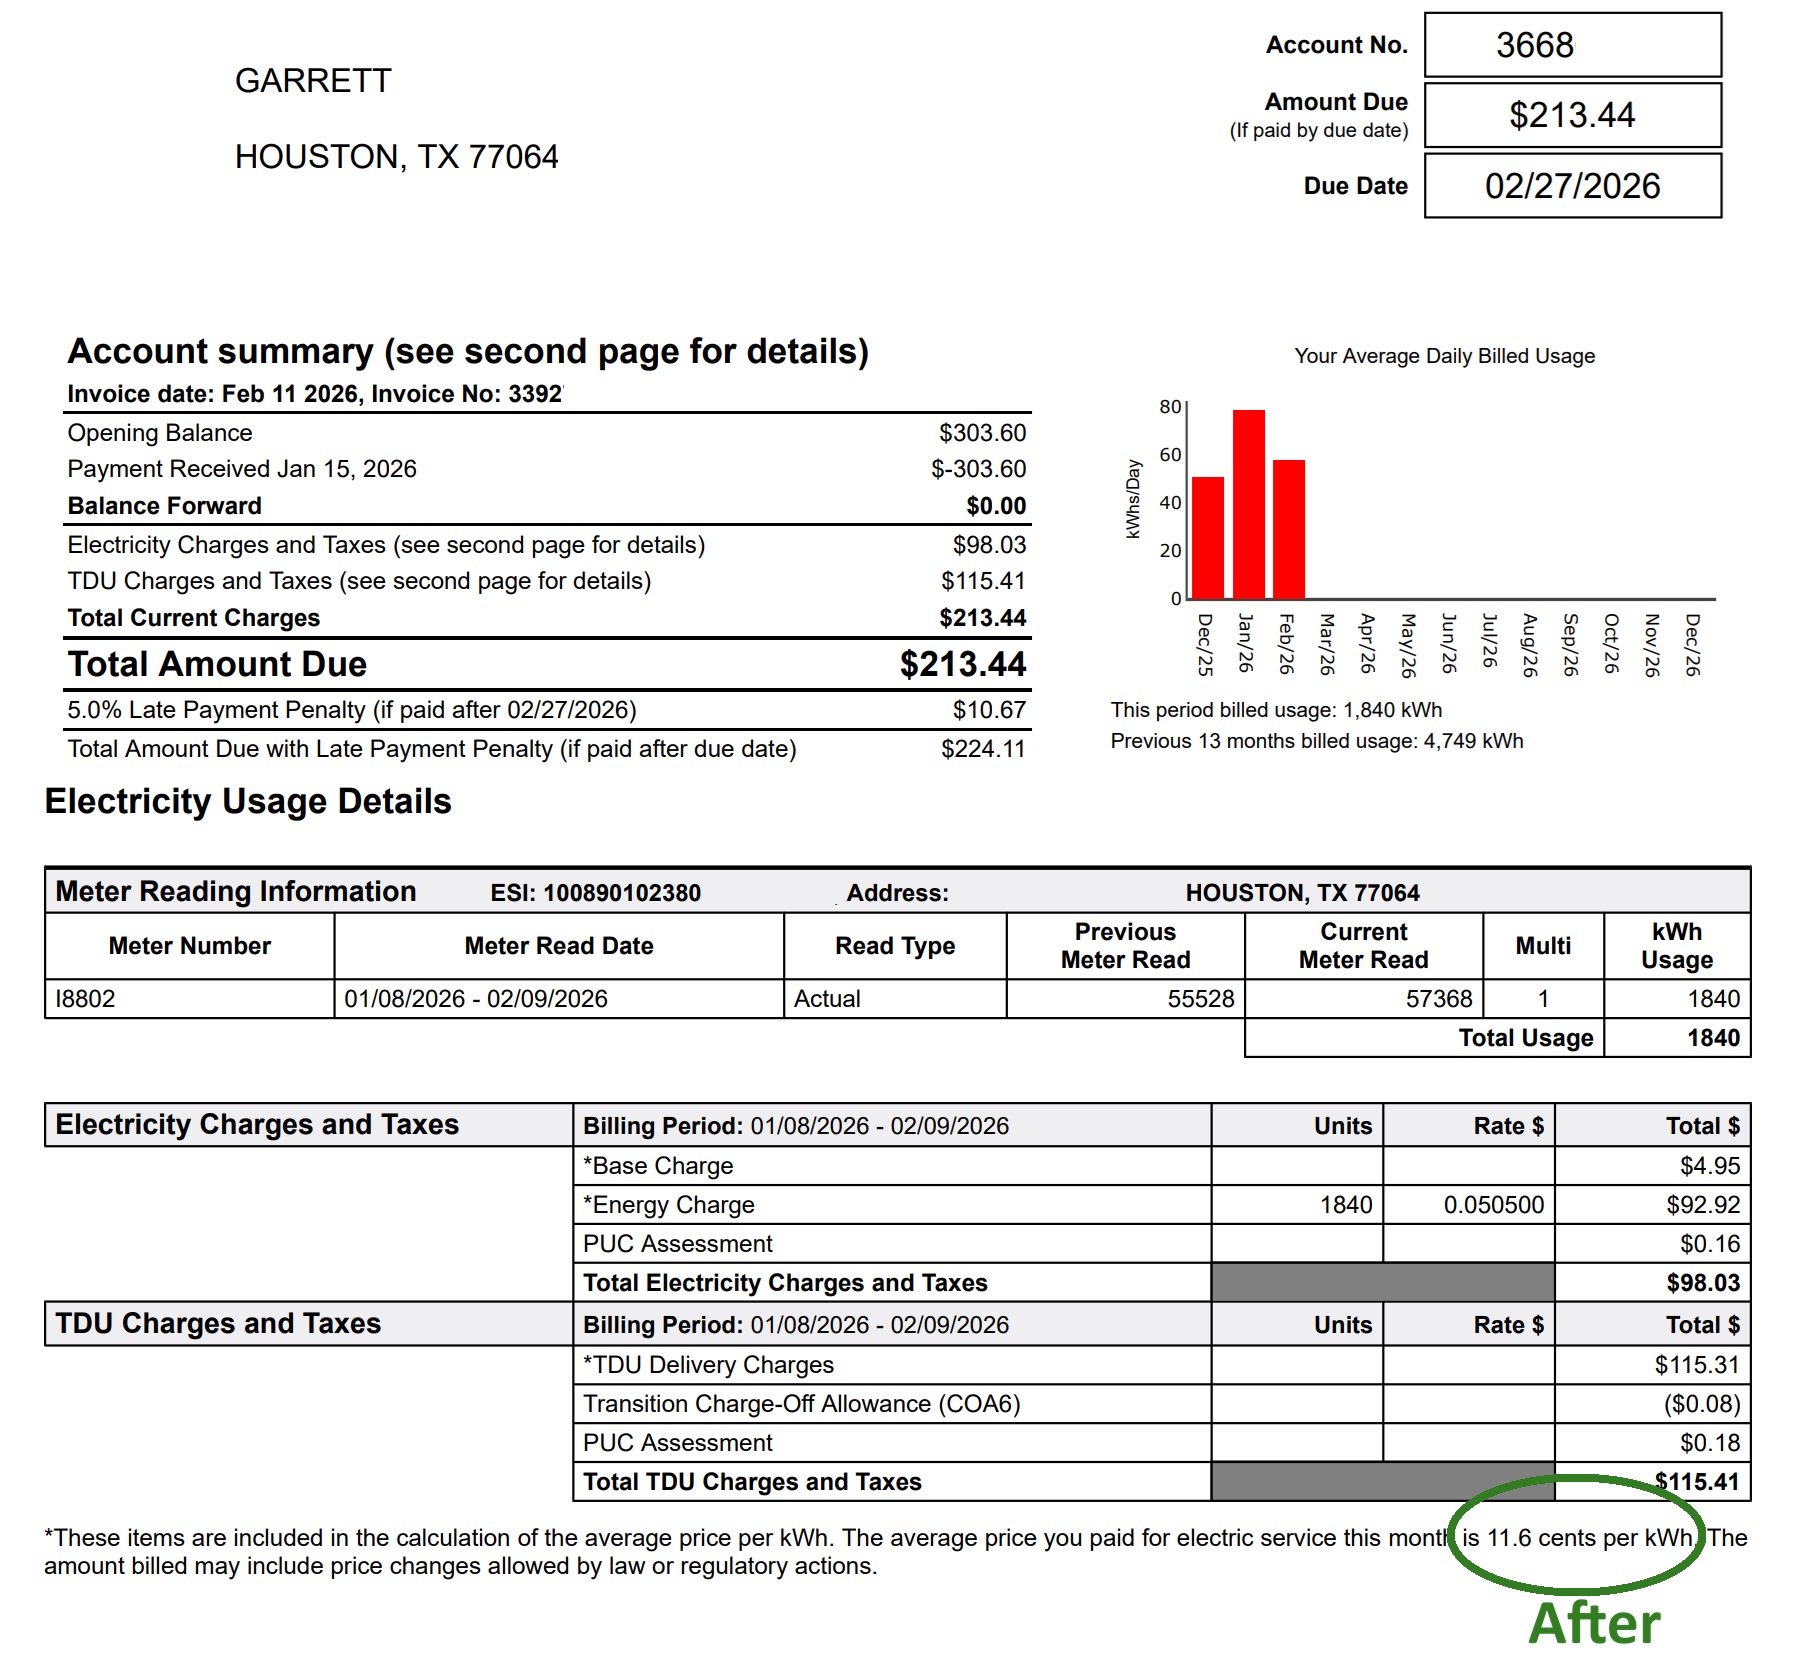Select the '*TDU Delivery Charges' row label
1794x1661 pixels.
point(708,1365)
